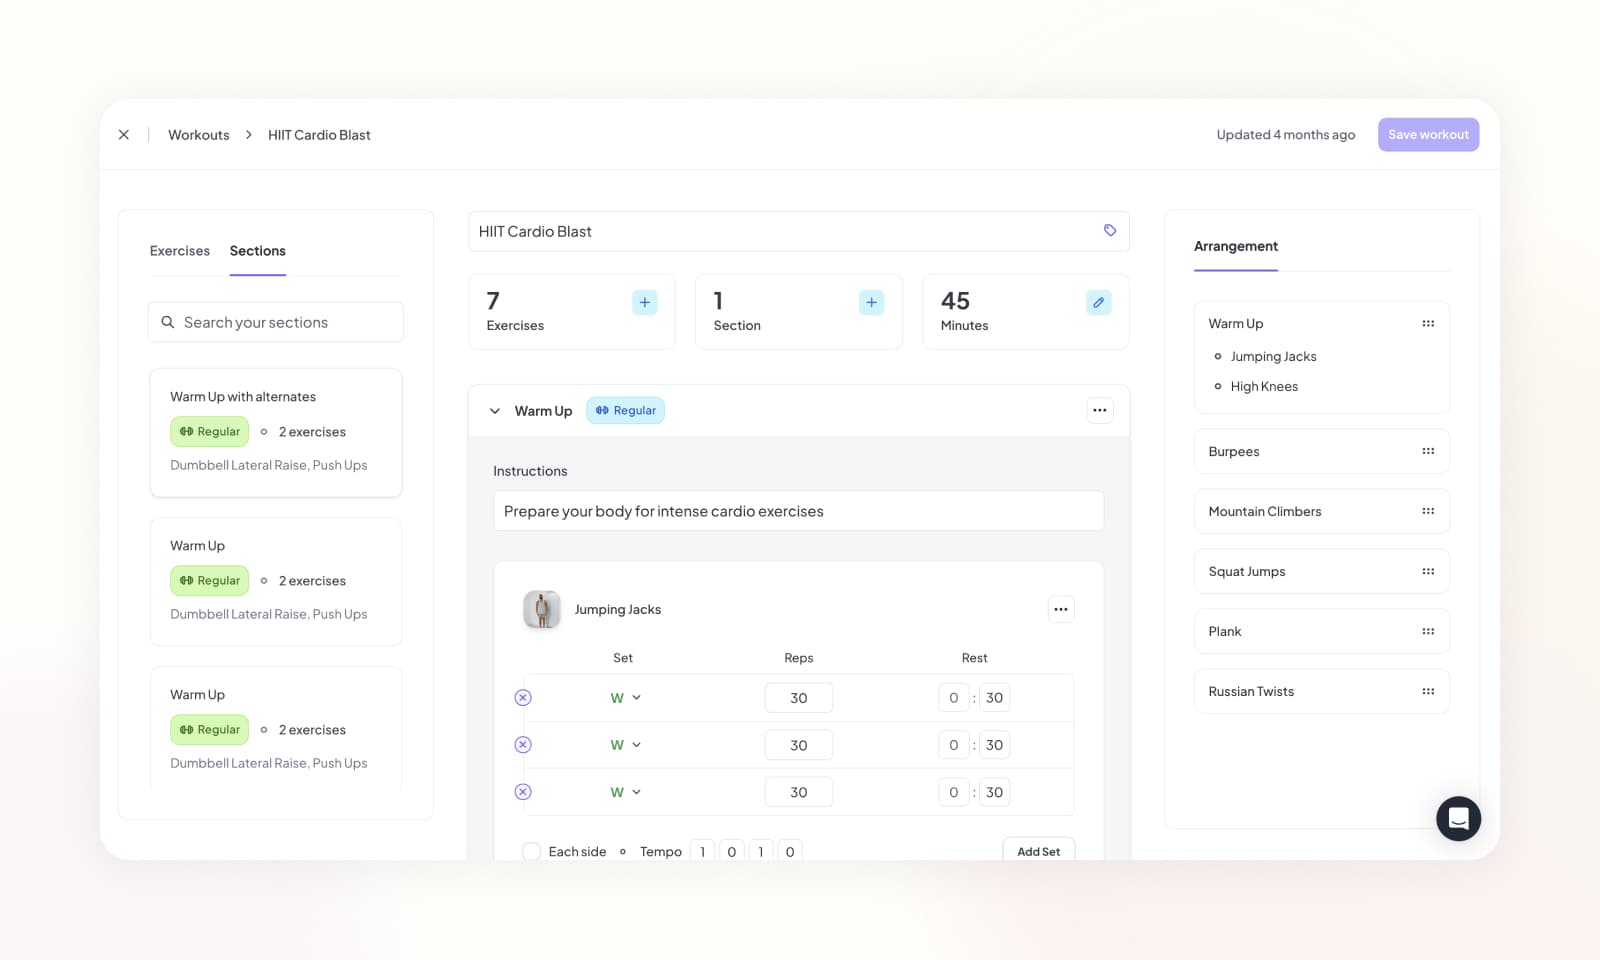Click the Save workout button
This screenshot has width=1600, height=960.
pyautogui.click(x=1428, y=134)
